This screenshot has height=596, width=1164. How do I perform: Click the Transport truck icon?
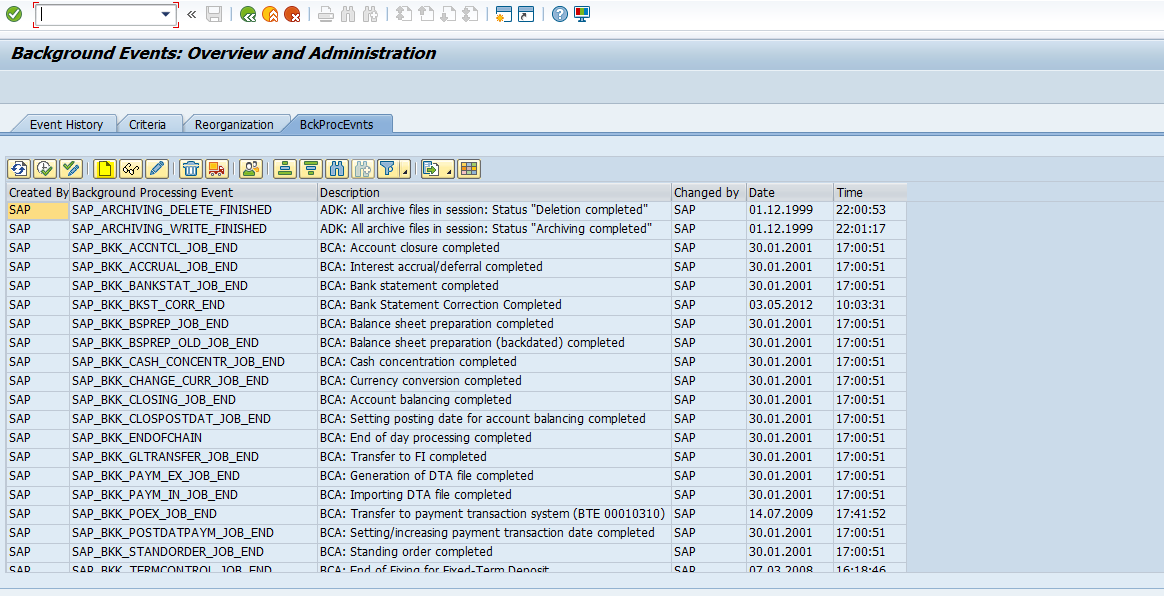pos(217,169)
